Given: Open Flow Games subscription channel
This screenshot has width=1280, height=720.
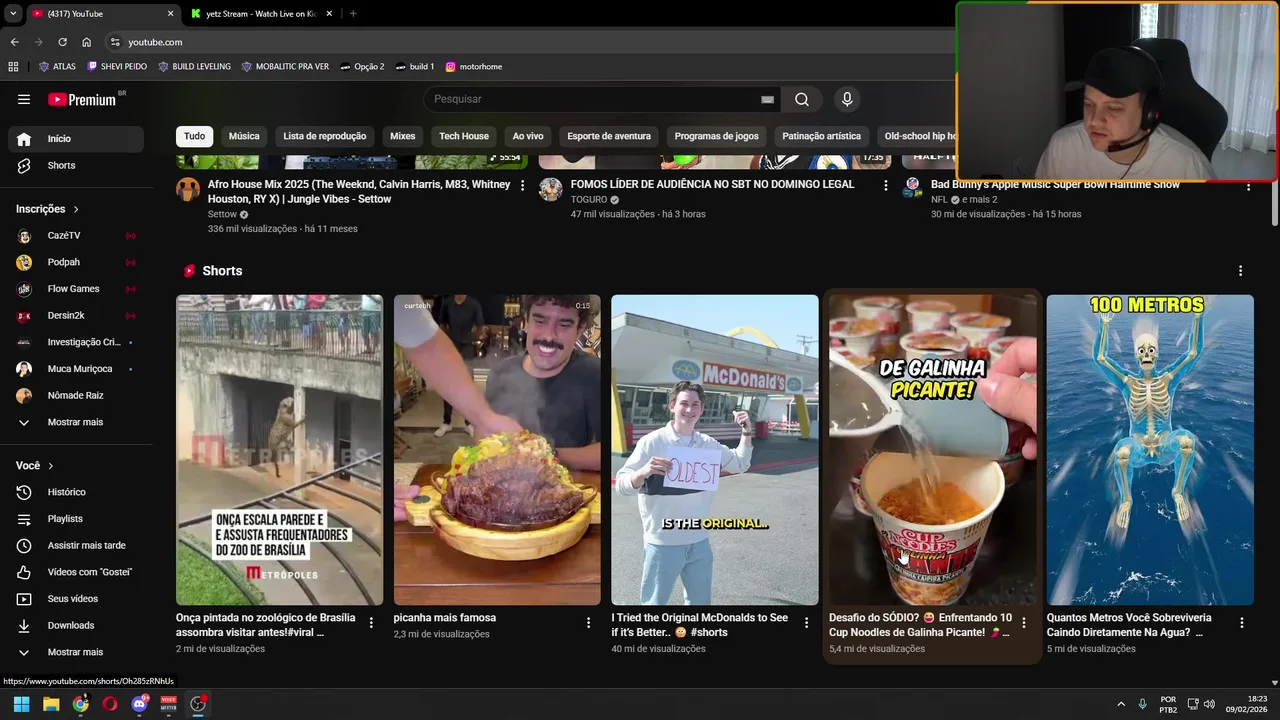Looking at the screenshot, I should (76, 289).
